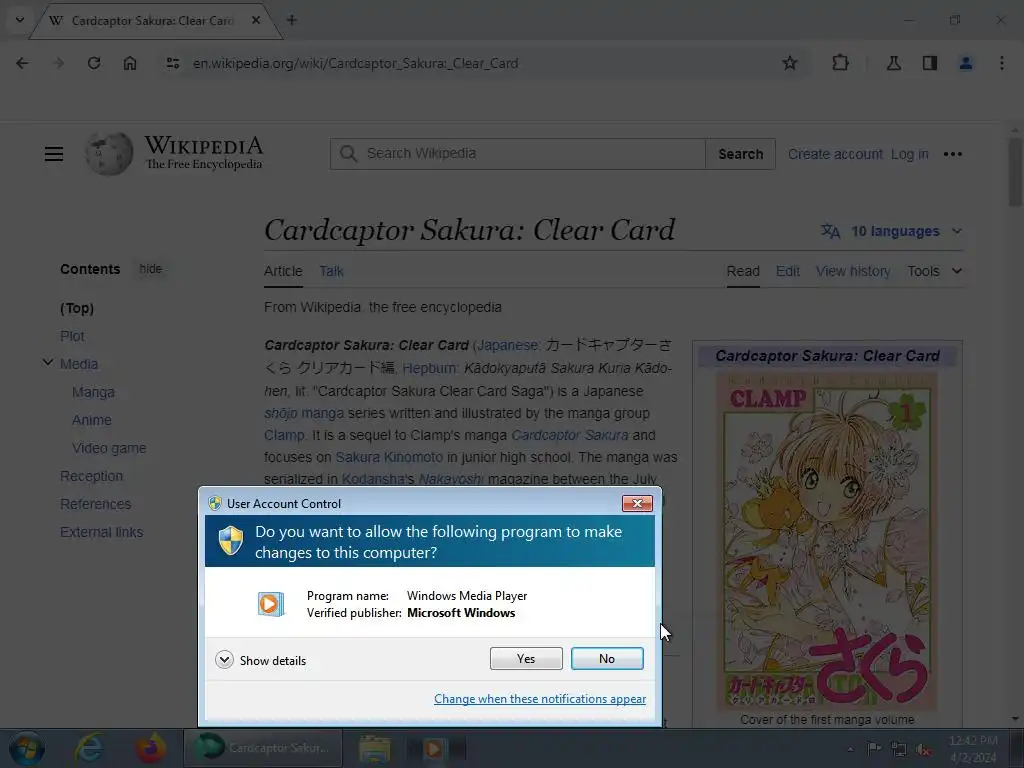The width and height of the screenshot is (1024, 768).
Task: Click No in User Account Control dialog
Action: click(607, 658)
